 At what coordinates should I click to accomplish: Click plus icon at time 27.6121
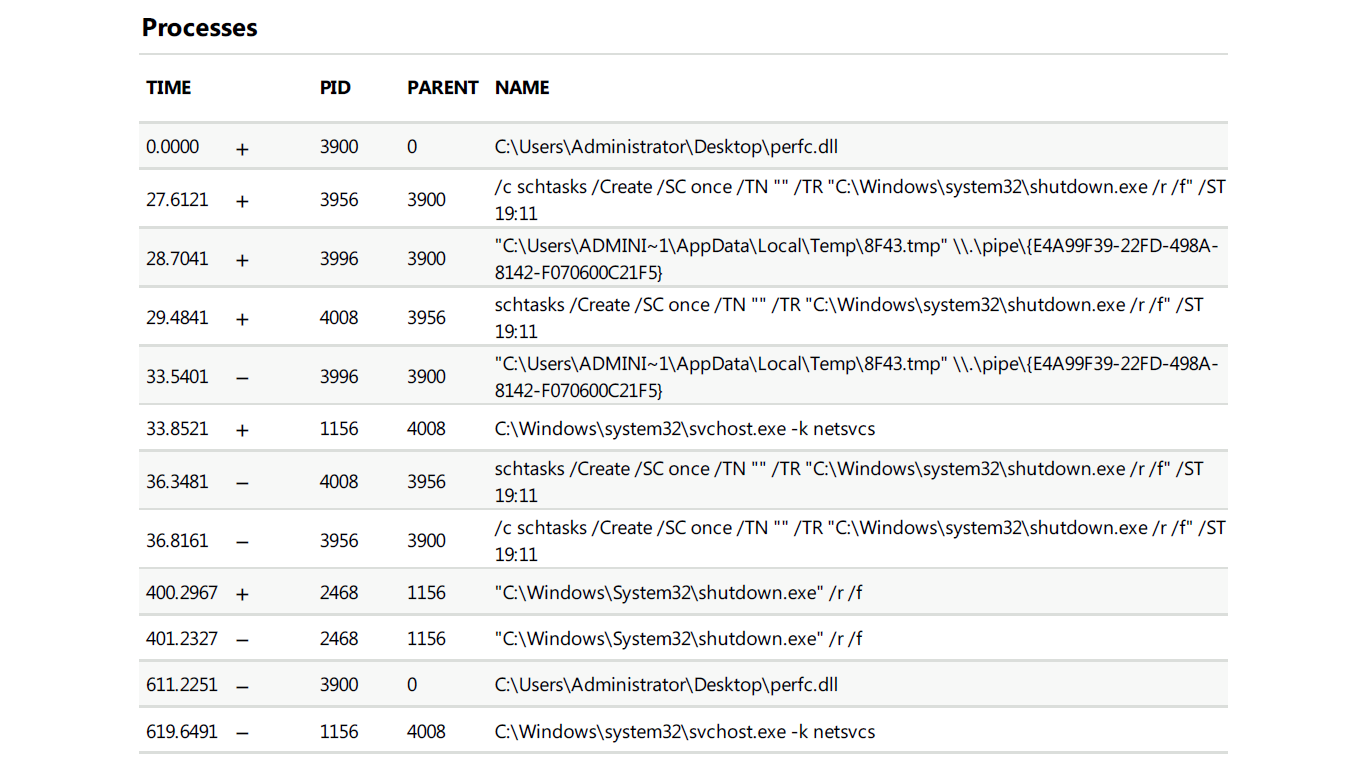(x=242, y=201)
